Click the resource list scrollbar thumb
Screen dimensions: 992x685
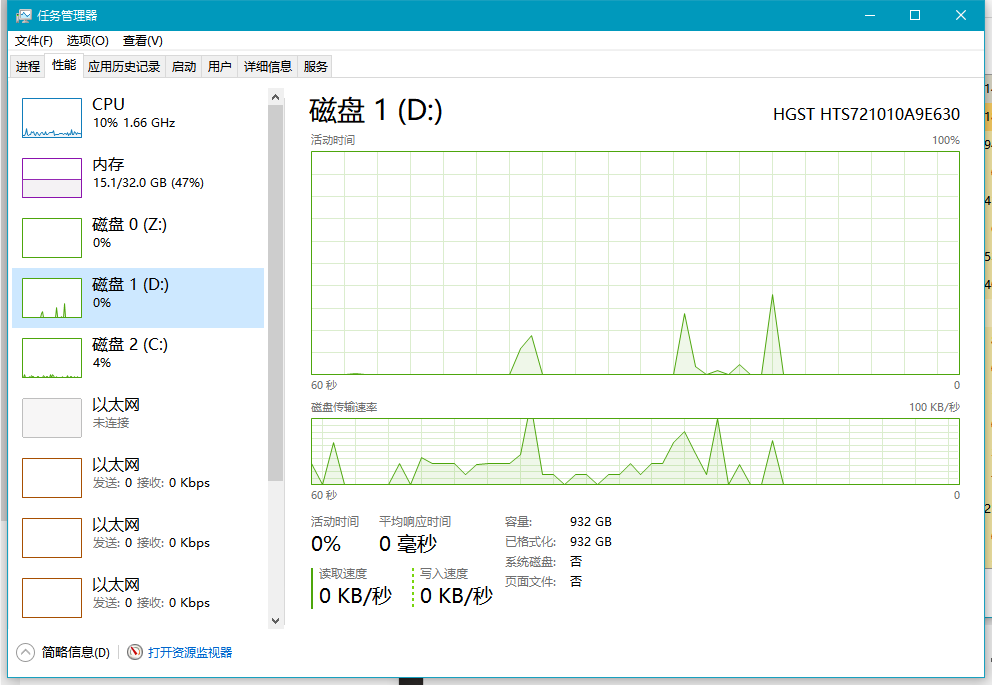275,293
